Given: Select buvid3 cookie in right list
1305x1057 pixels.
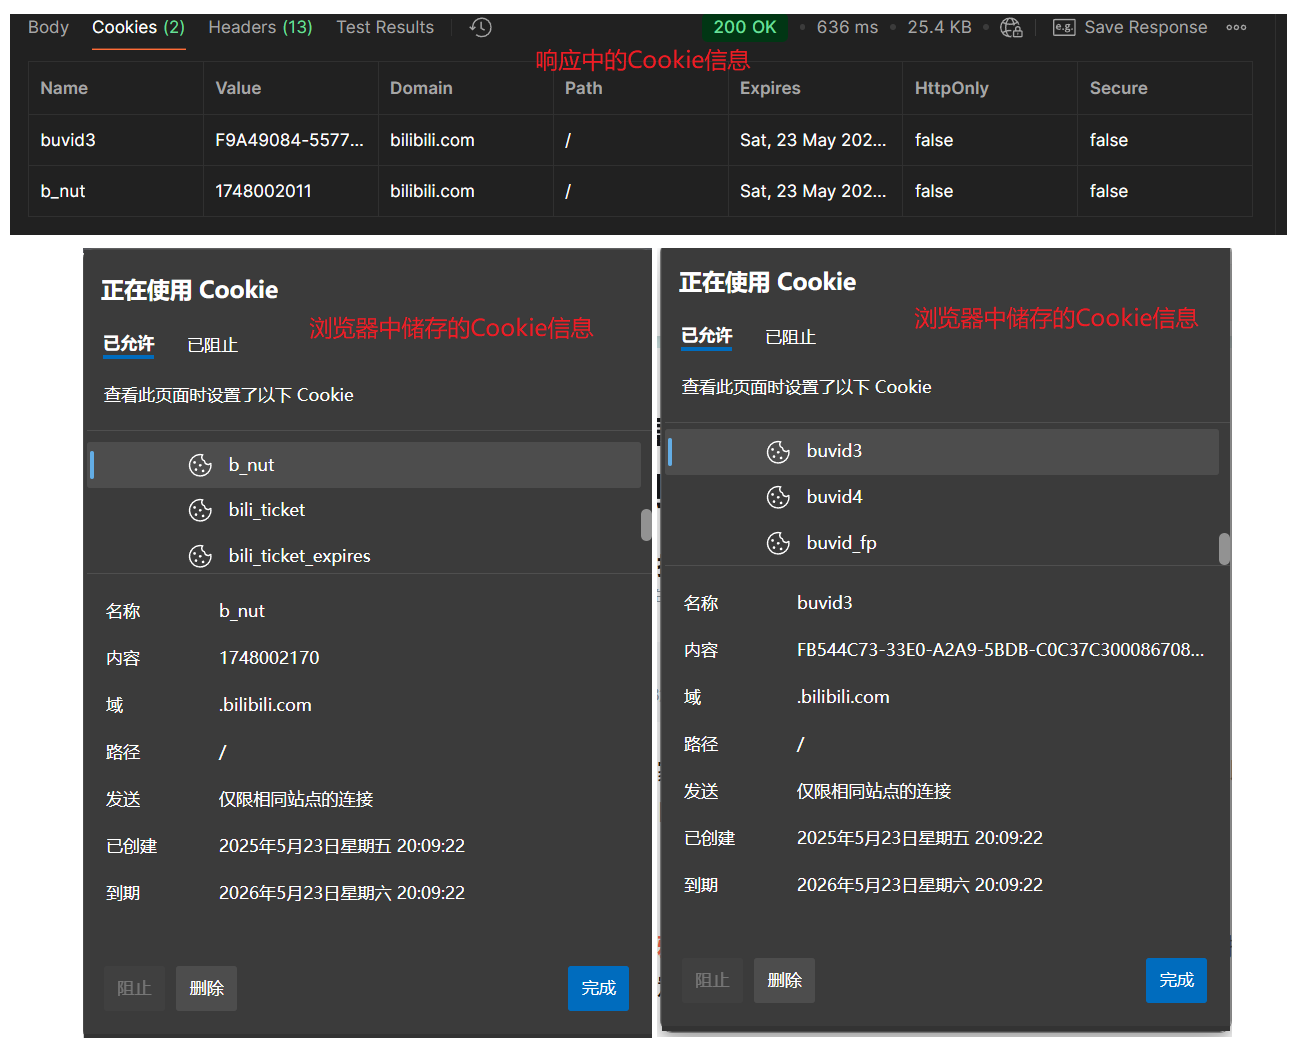Looking at the screenshot, I should pyautogui.click(x=942, y=452).
